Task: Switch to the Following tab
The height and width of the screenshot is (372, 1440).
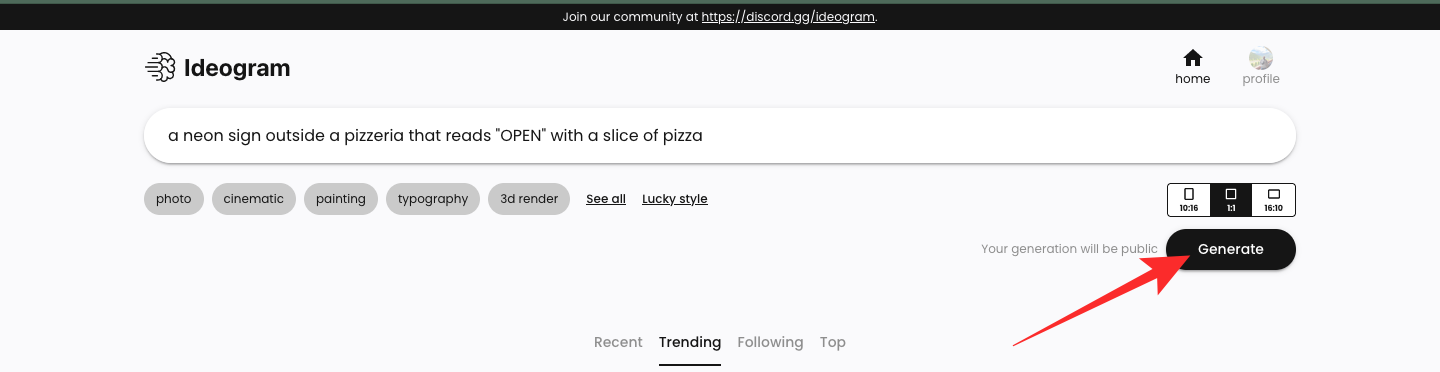Action: (x=770, y=342)
